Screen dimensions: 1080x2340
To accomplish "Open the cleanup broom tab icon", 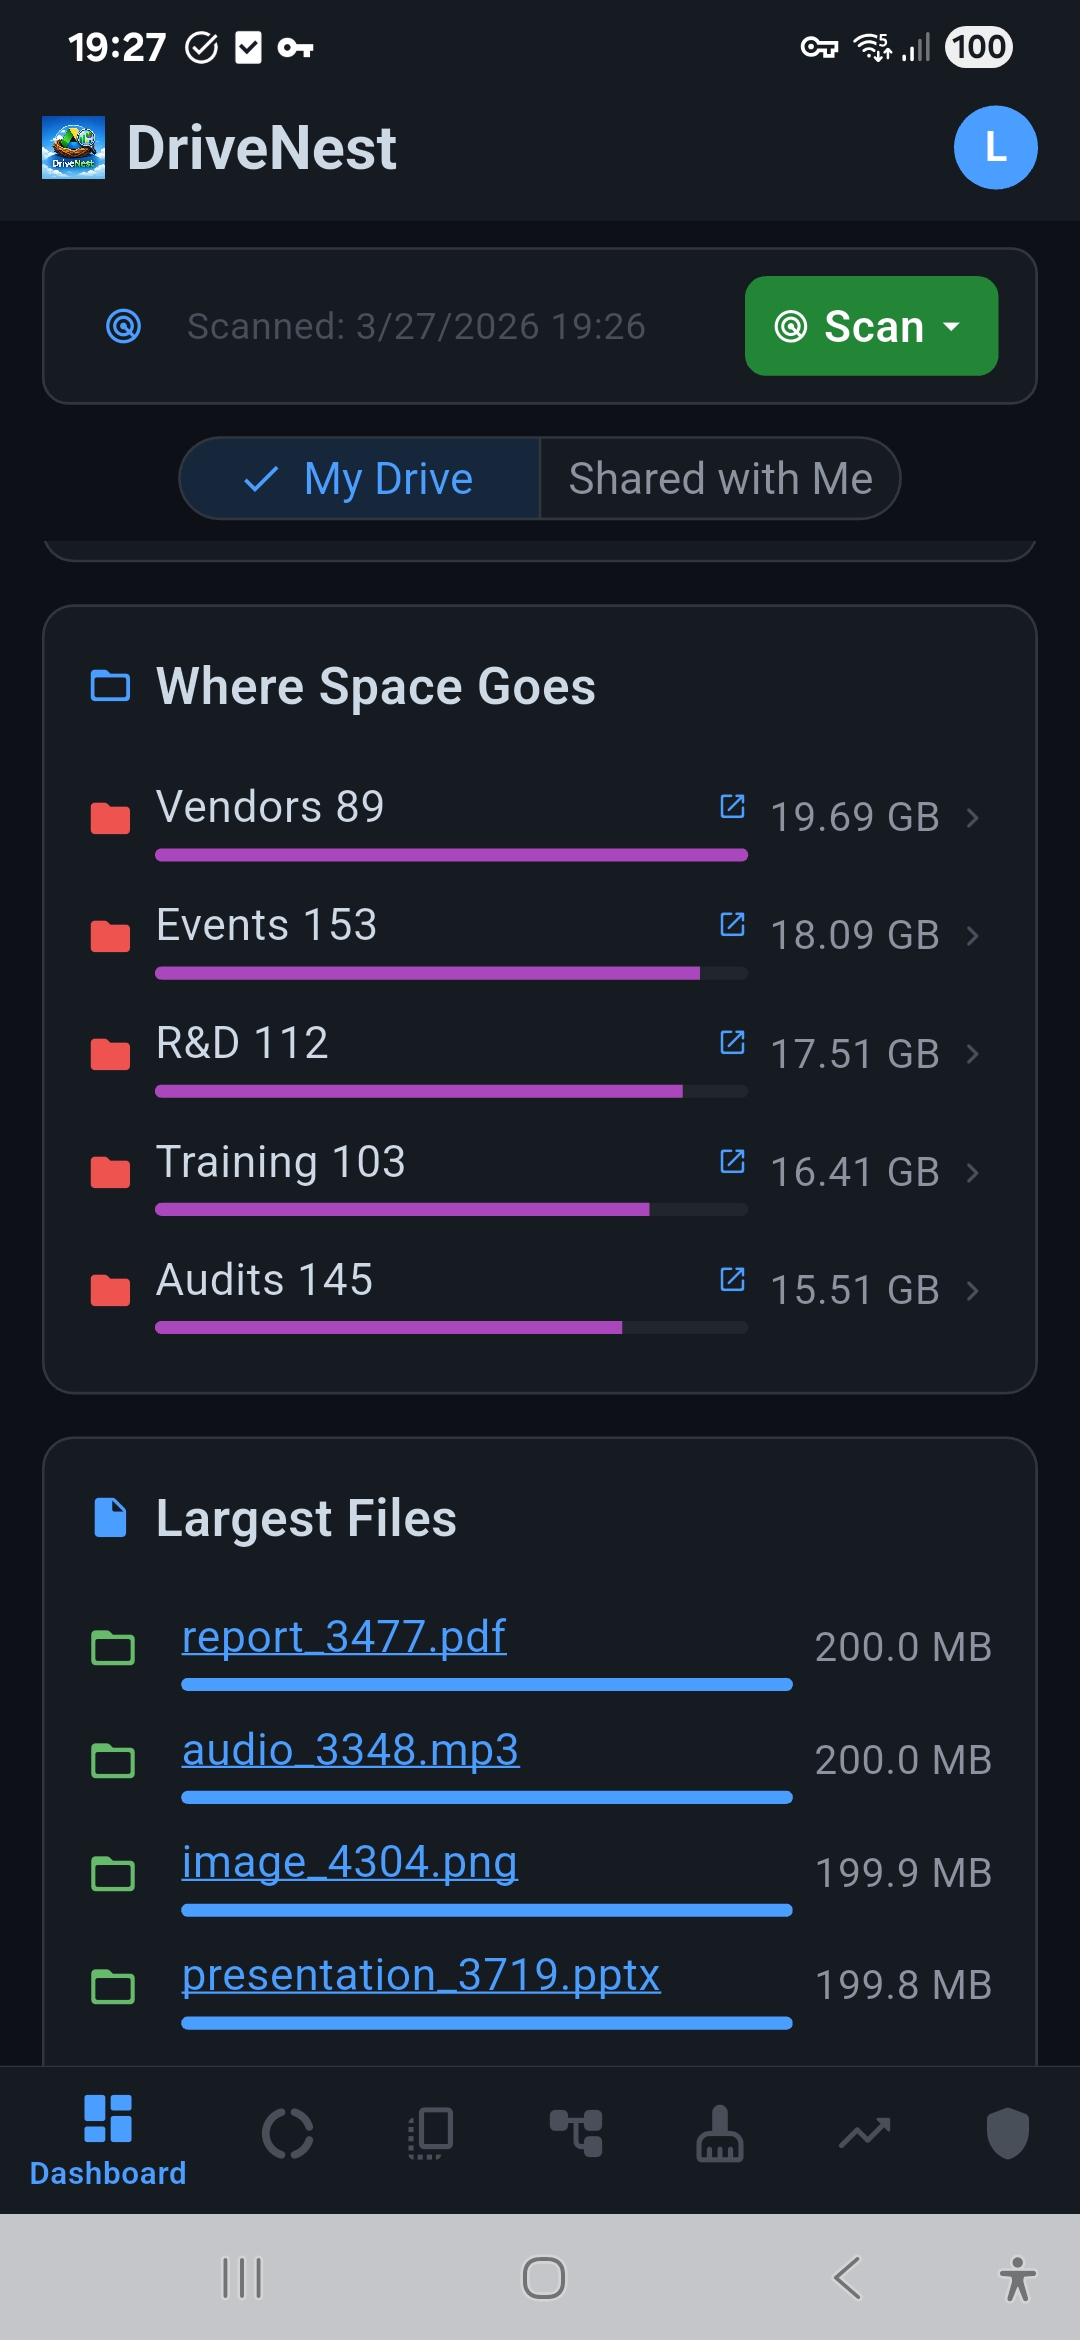I will (720, 2134).
